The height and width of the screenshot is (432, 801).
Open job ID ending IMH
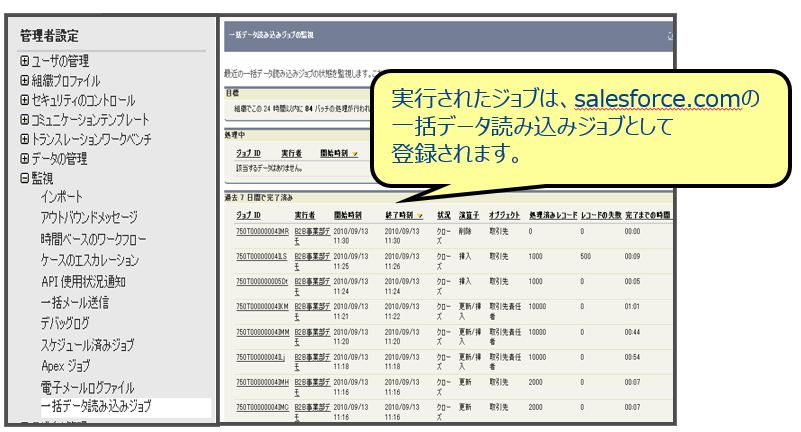coord(263,382)
